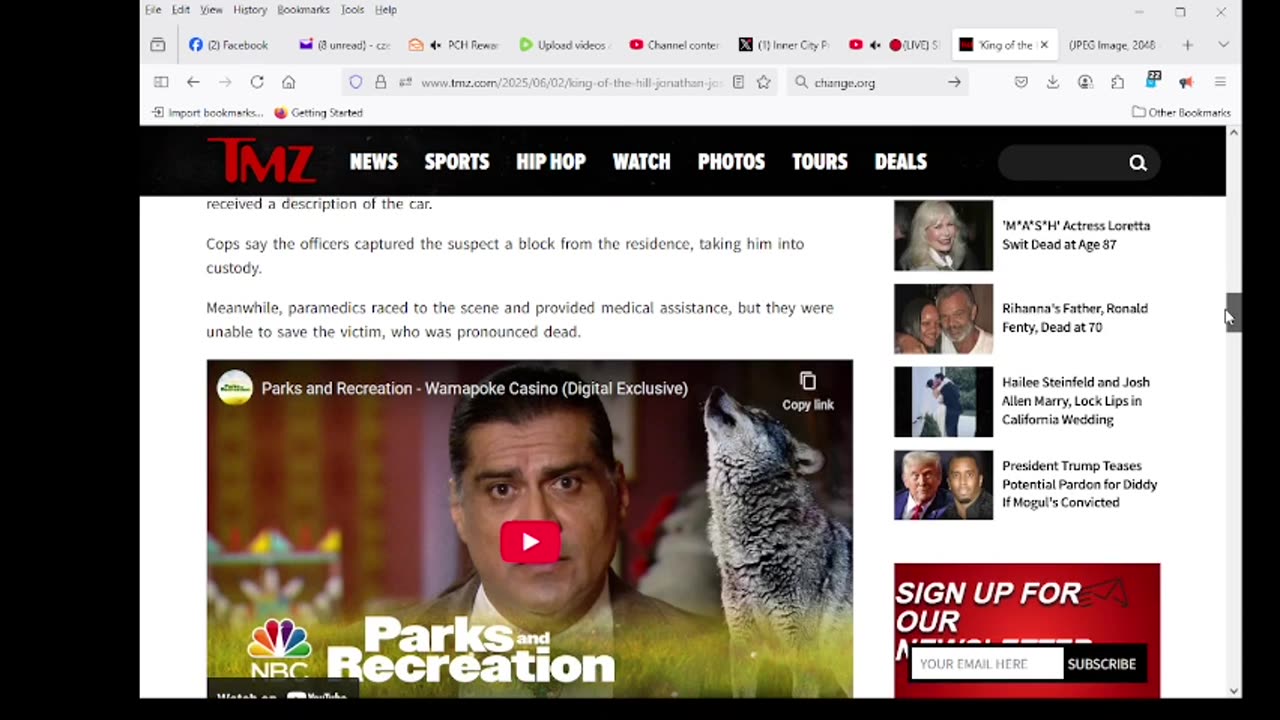
Task: Save page to Pocket
Action: click(1021, 82)
